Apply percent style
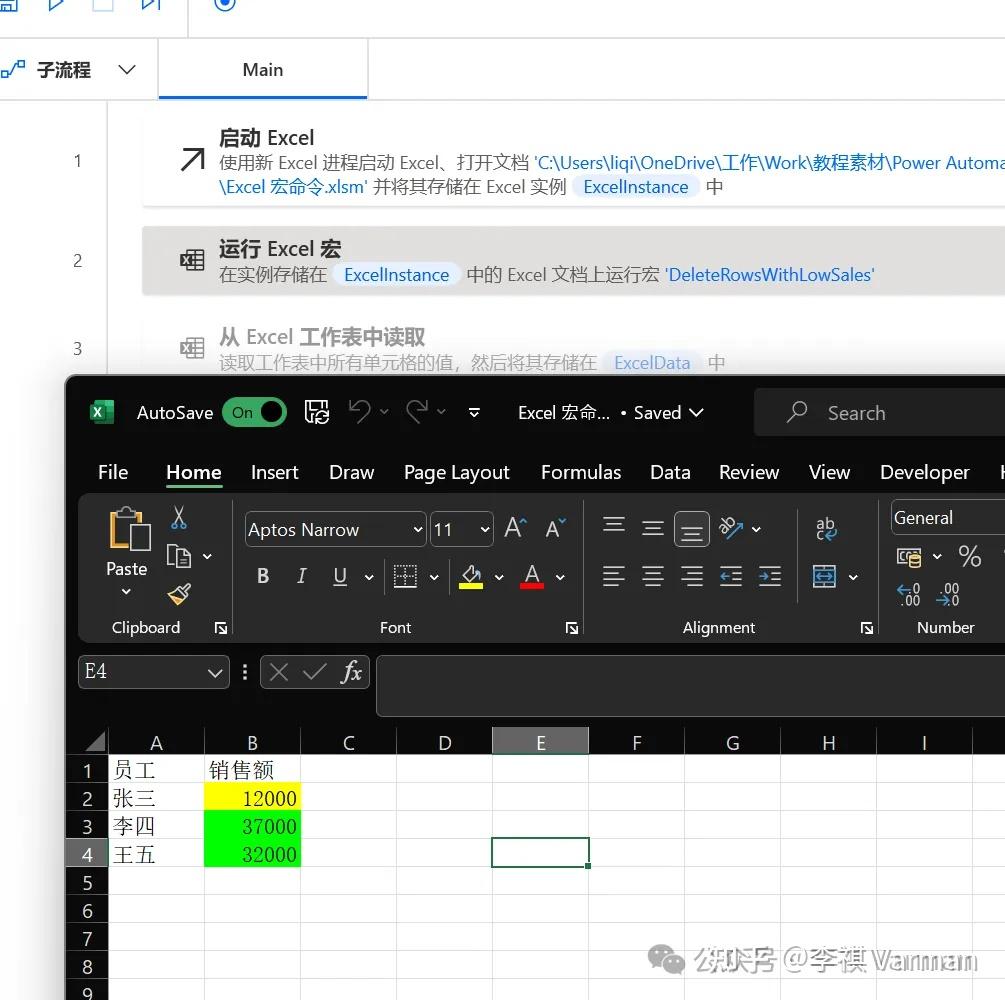This screenshot has height=1000, width=1005. click(970, 556)
